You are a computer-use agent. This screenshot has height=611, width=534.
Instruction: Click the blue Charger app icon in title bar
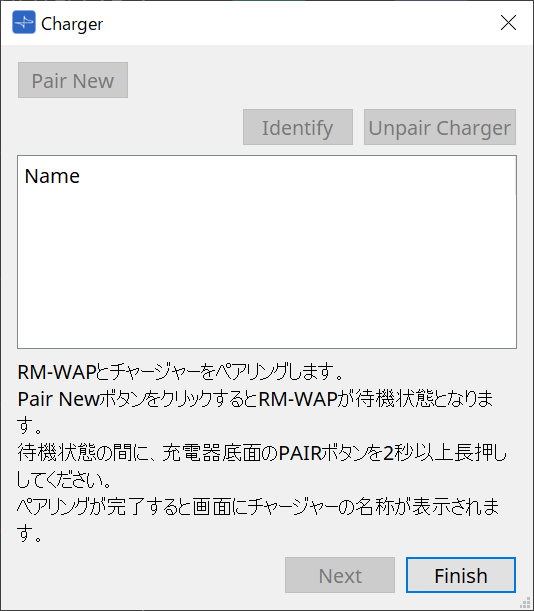pyautogui.click(x=24, y=22)
